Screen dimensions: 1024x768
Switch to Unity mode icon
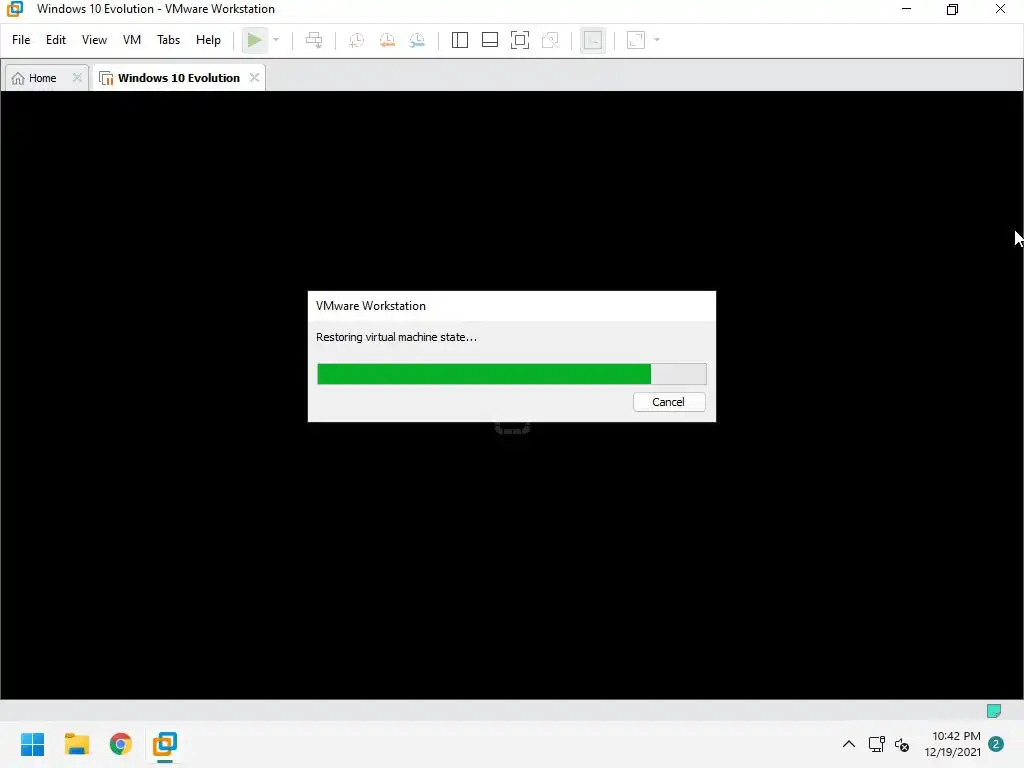551,40
